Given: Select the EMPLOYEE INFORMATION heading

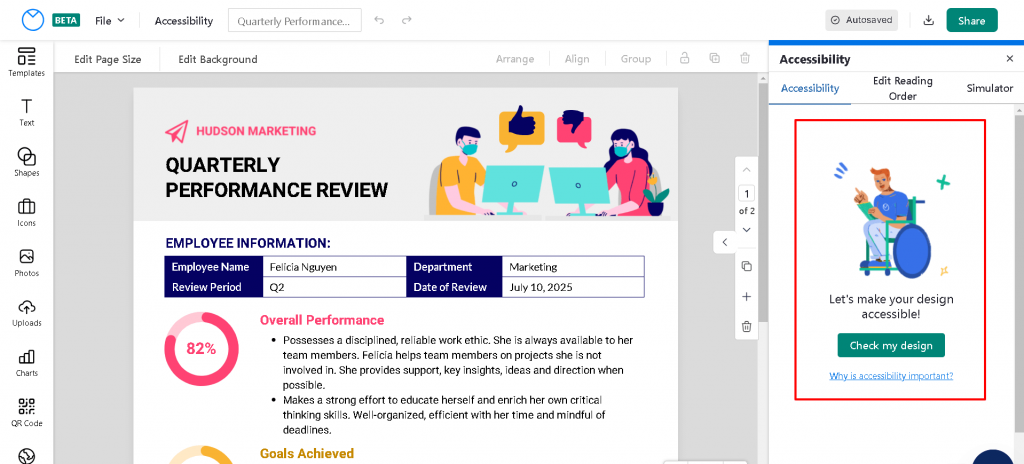Looking at the screenshot, I should pos(248,244).
